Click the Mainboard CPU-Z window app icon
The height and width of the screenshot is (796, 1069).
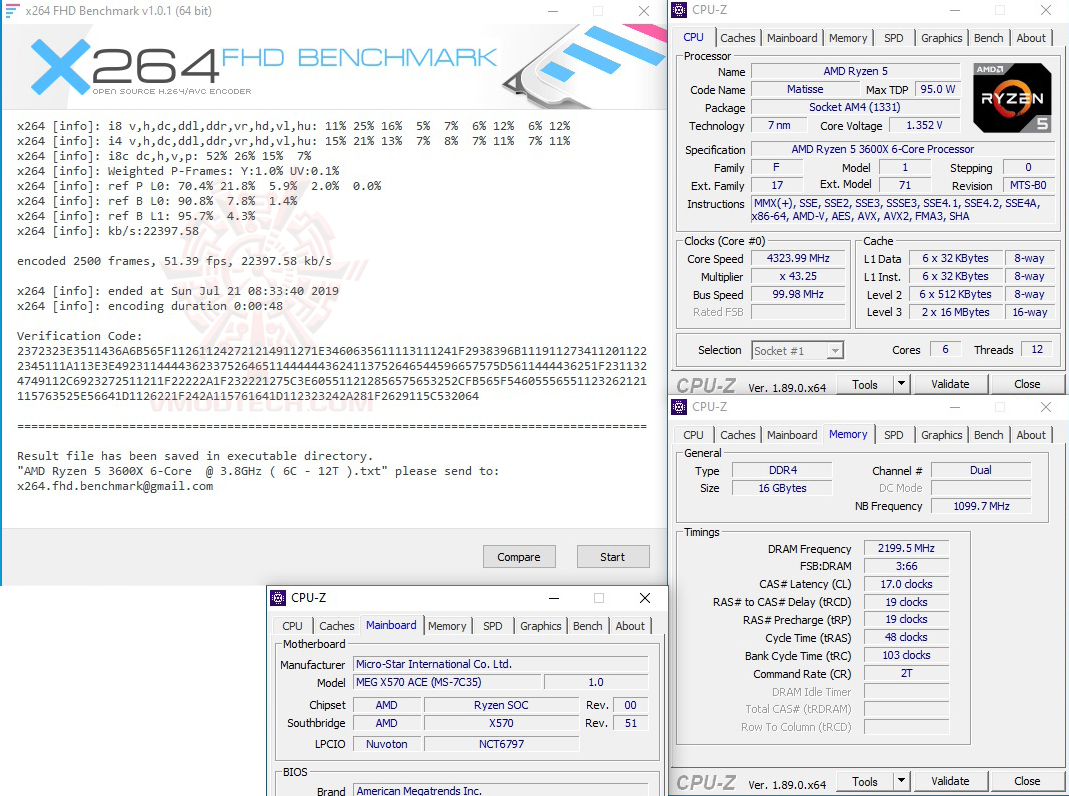coord(278,598)
